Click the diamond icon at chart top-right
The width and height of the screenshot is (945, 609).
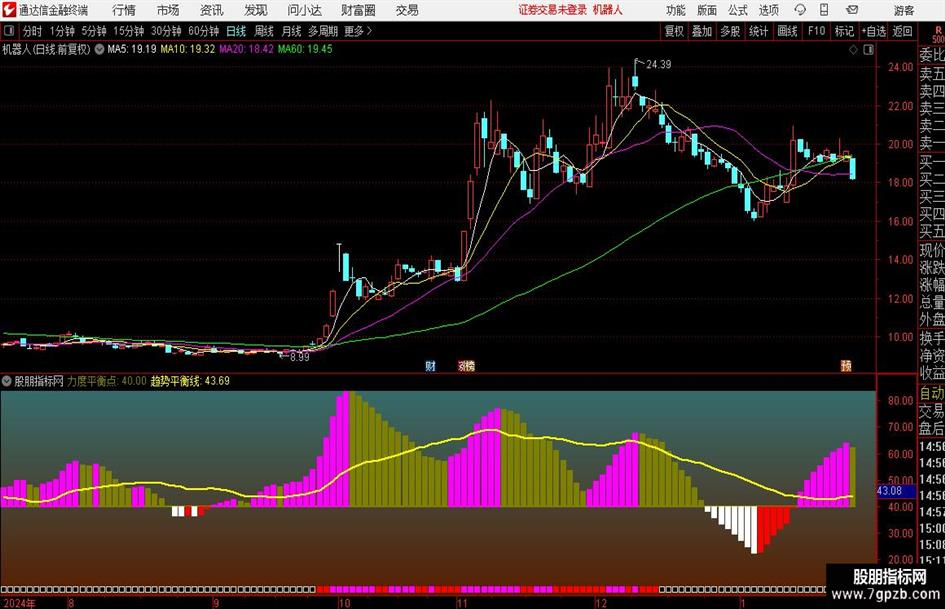853,50
